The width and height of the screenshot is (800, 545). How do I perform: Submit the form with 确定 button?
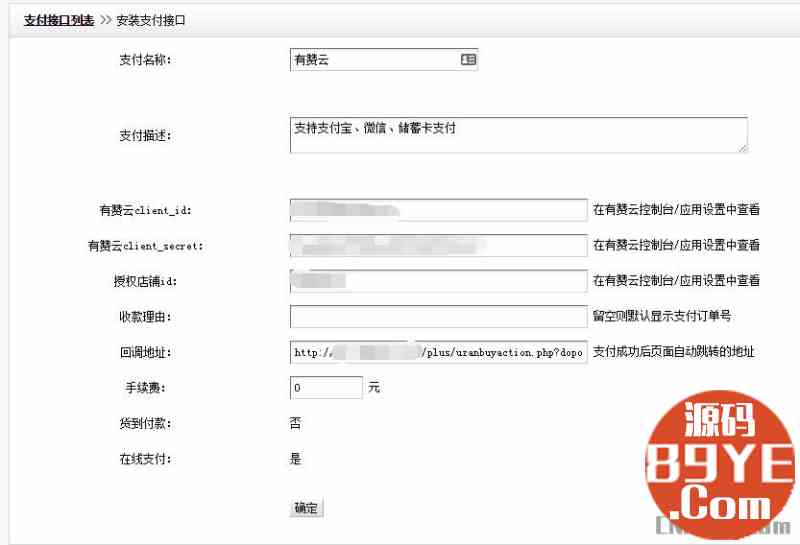click(x=306, y=508)
